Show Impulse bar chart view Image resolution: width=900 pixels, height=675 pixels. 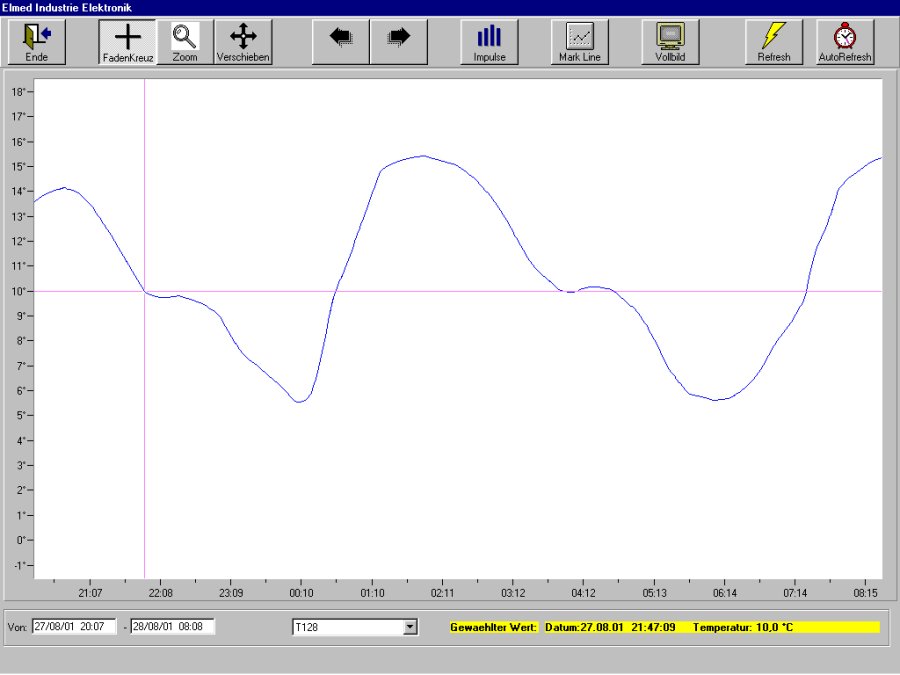coord(489,42)
